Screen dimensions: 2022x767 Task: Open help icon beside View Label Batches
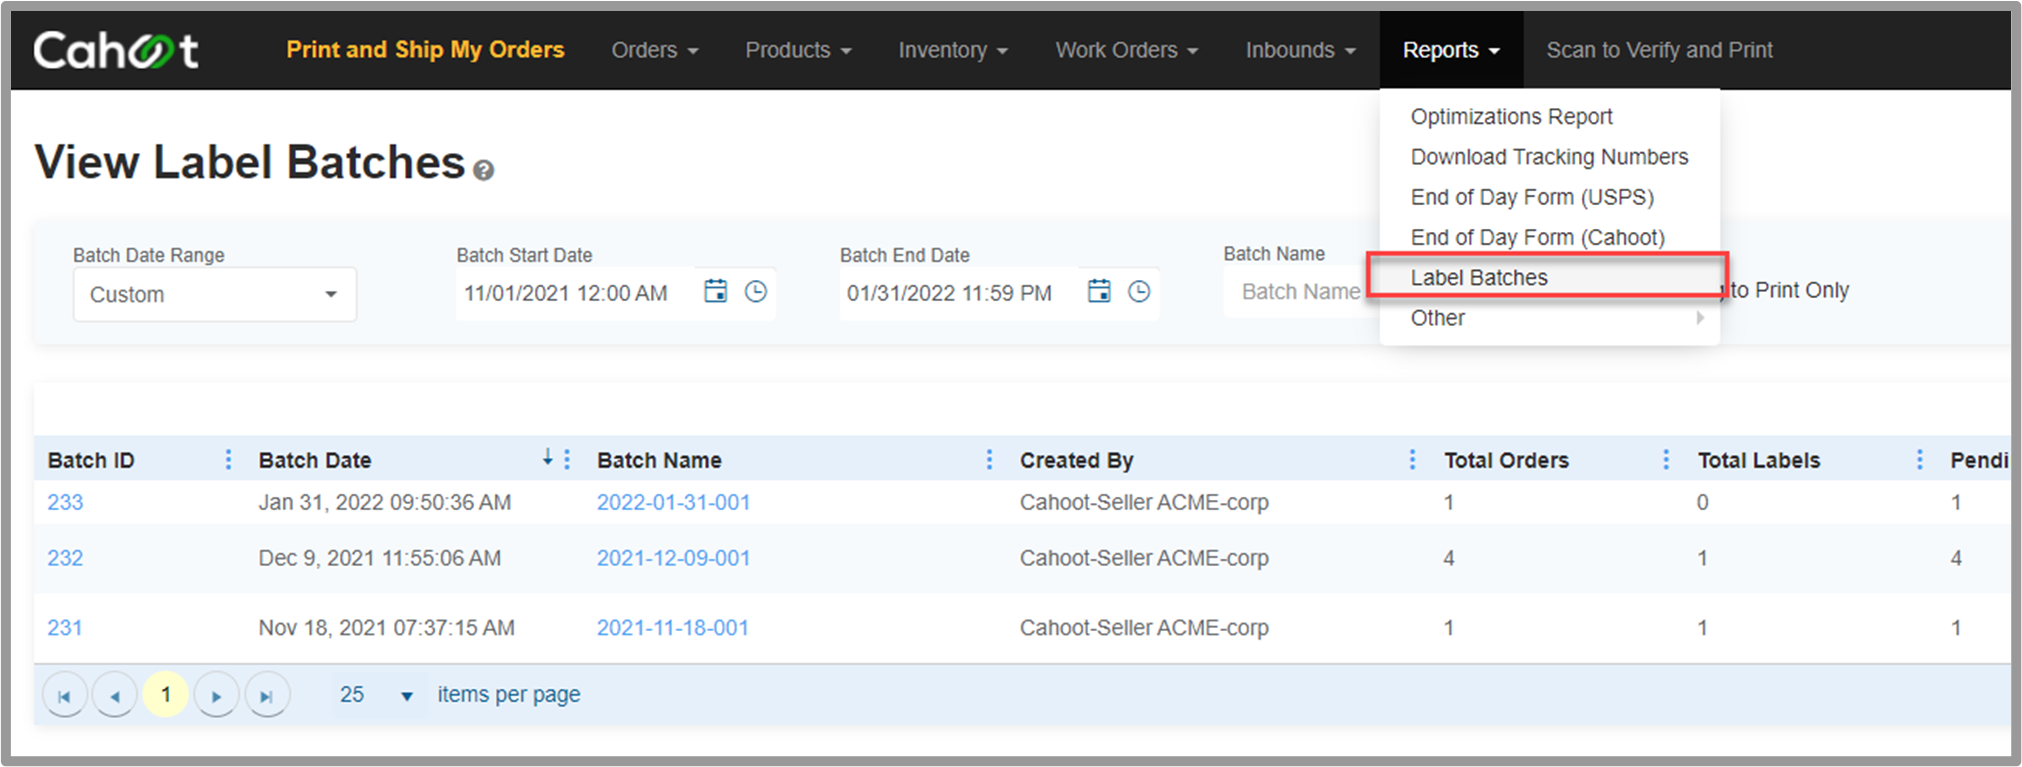pyautogui.click(x=484, y=171)
